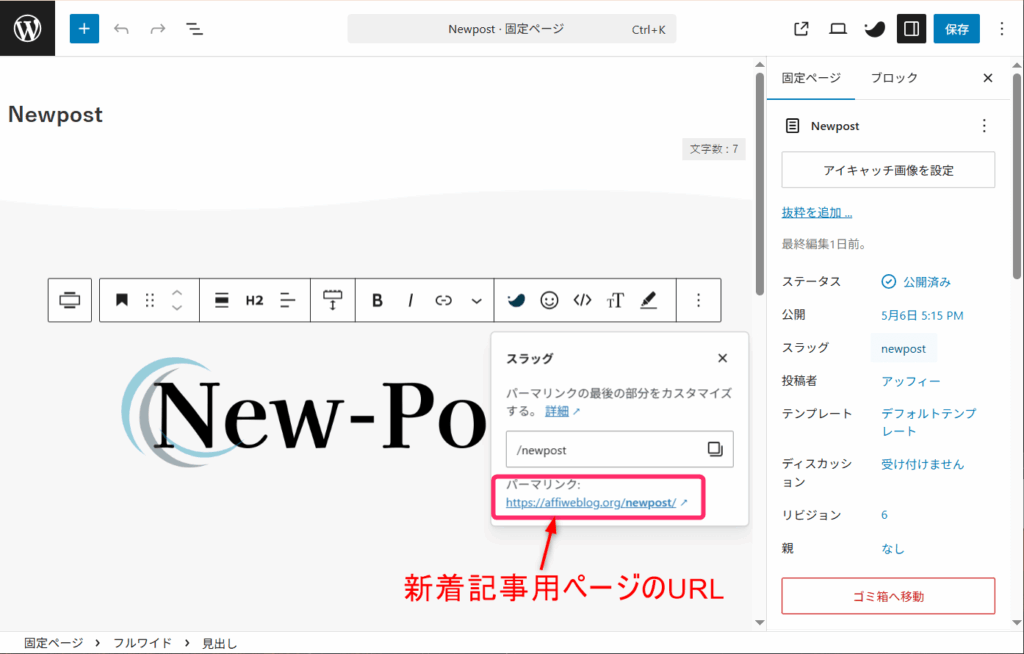Click the /newpost slug input field
This screenshot has width=1024, height=654.
click(x=605, y=449)
